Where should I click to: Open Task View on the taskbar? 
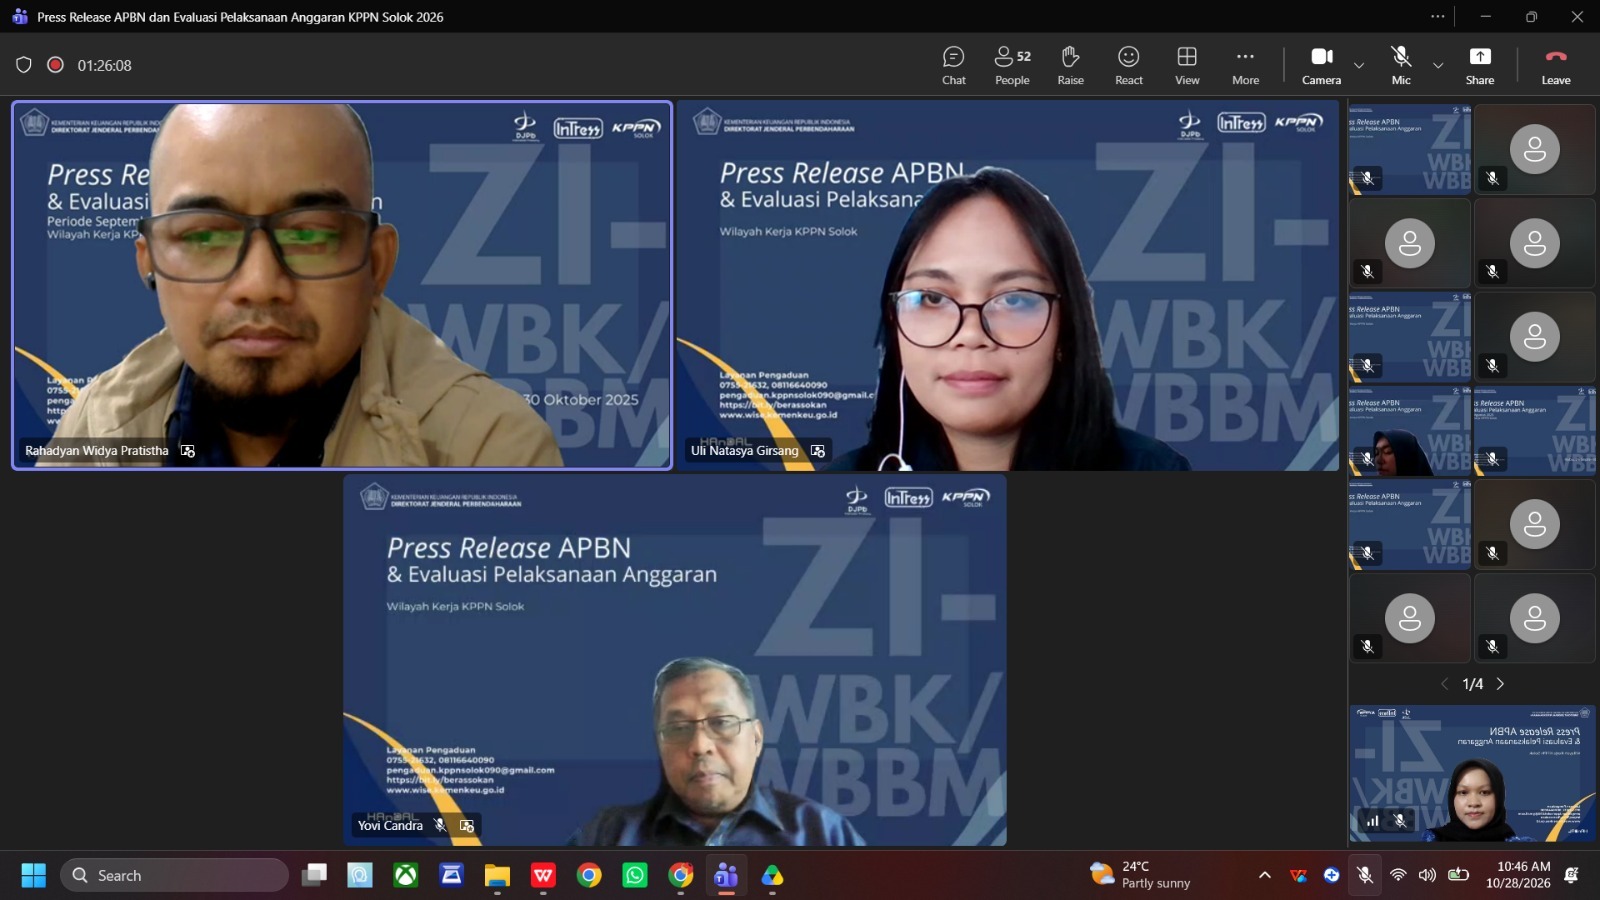pos(315,876)
